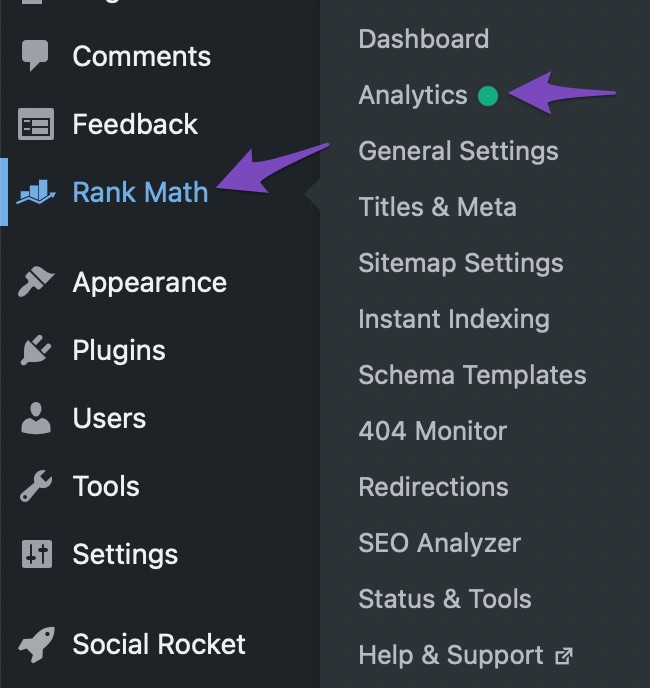650x688 pixels.
Task: Click the green dot next to Analytics
Action: pyautogui.click(x=488, y=96)
